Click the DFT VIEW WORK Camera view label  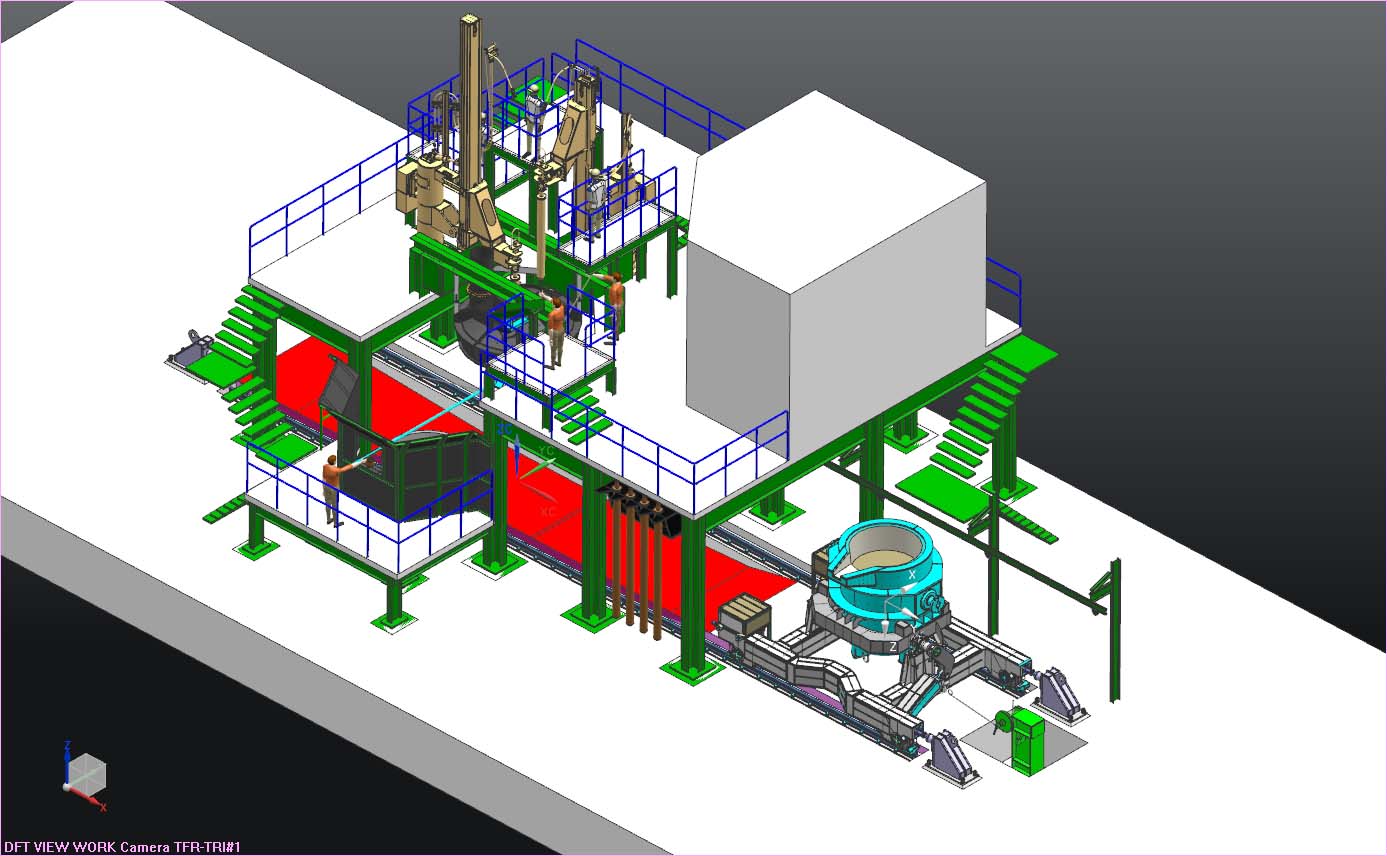121,847
